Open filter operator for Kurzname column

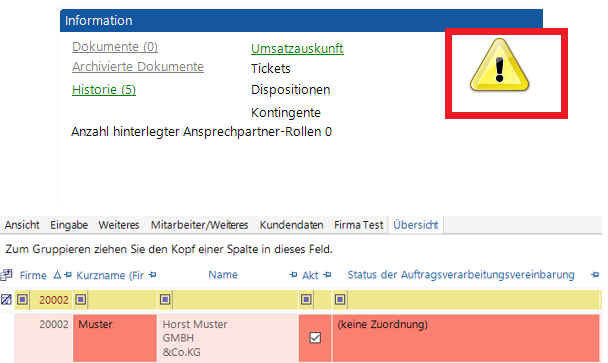[x=81, y=299]
